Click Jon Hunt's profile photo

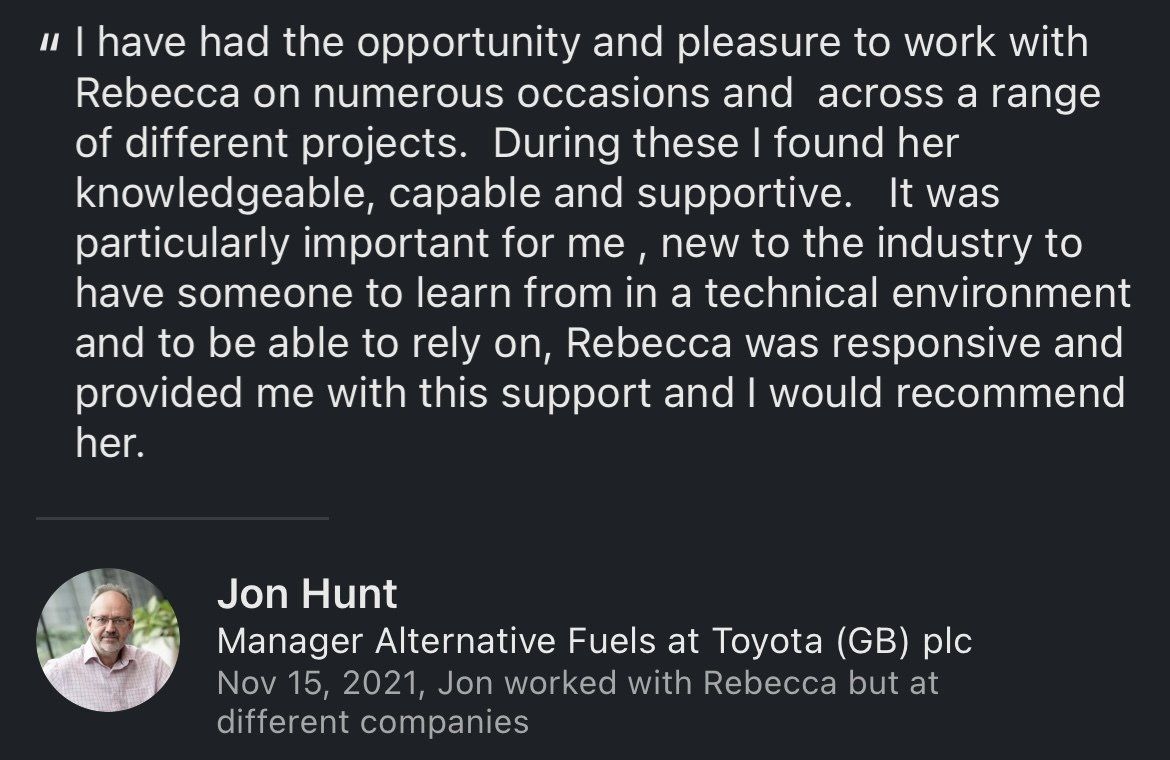[x=108, y=640]
